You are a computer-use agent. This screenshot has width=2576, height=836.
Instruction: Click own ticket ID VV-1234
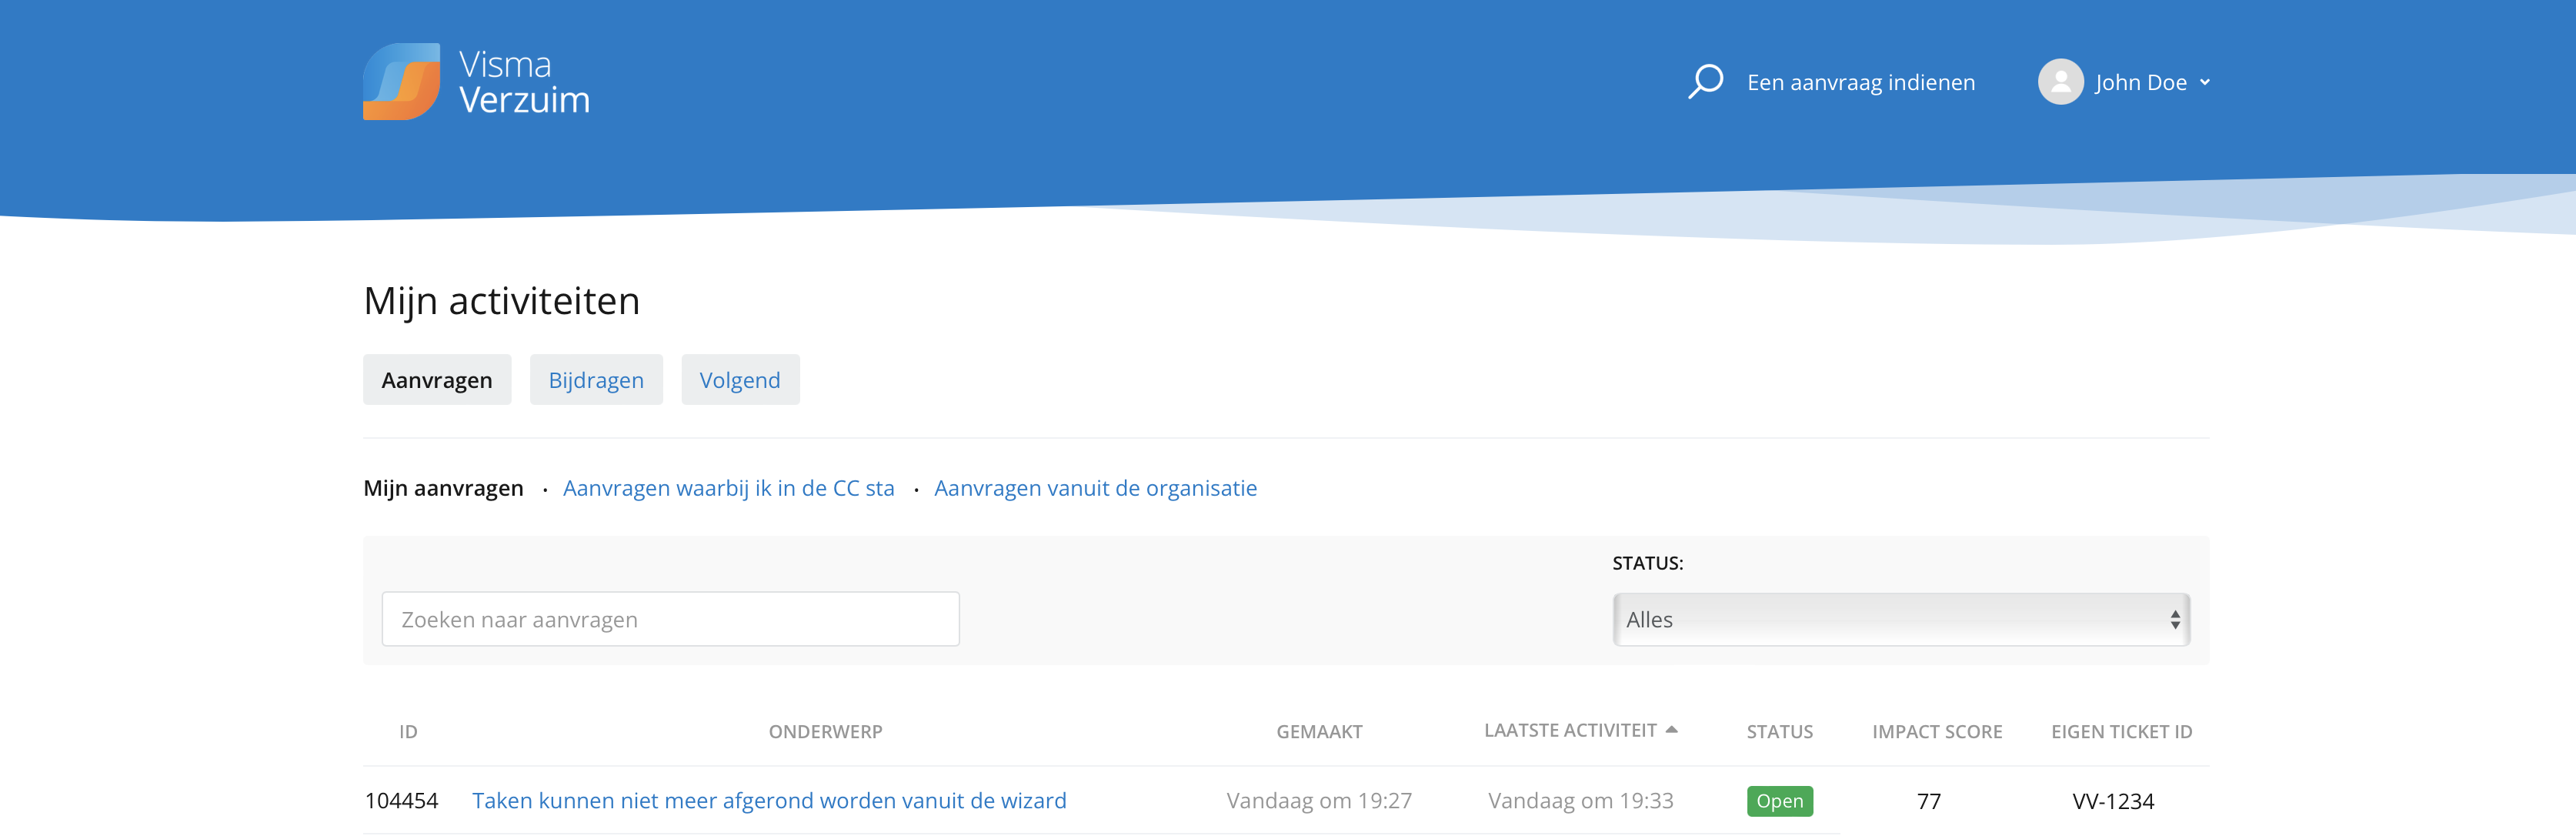2112,801
